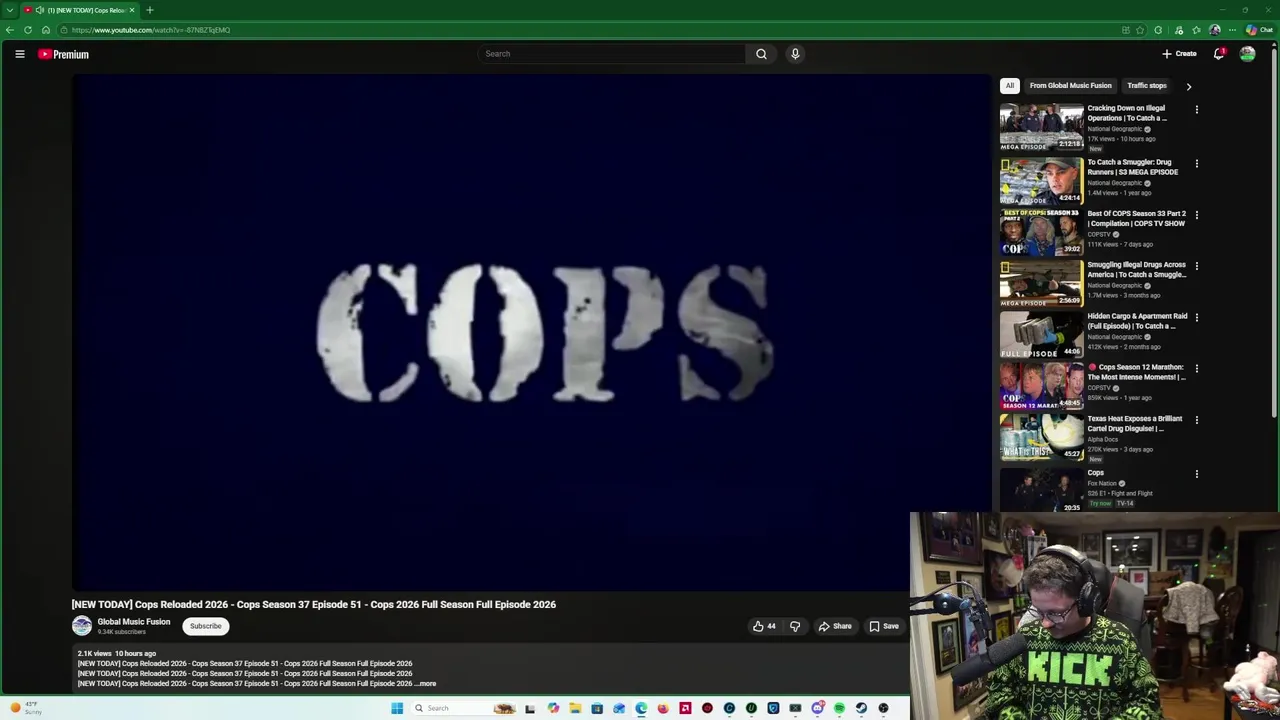The width and height of the screenshot is (1280, 720).
Task: Open YouTube notifications bell
Action: pyautogui.click(x=1218, y=54)
